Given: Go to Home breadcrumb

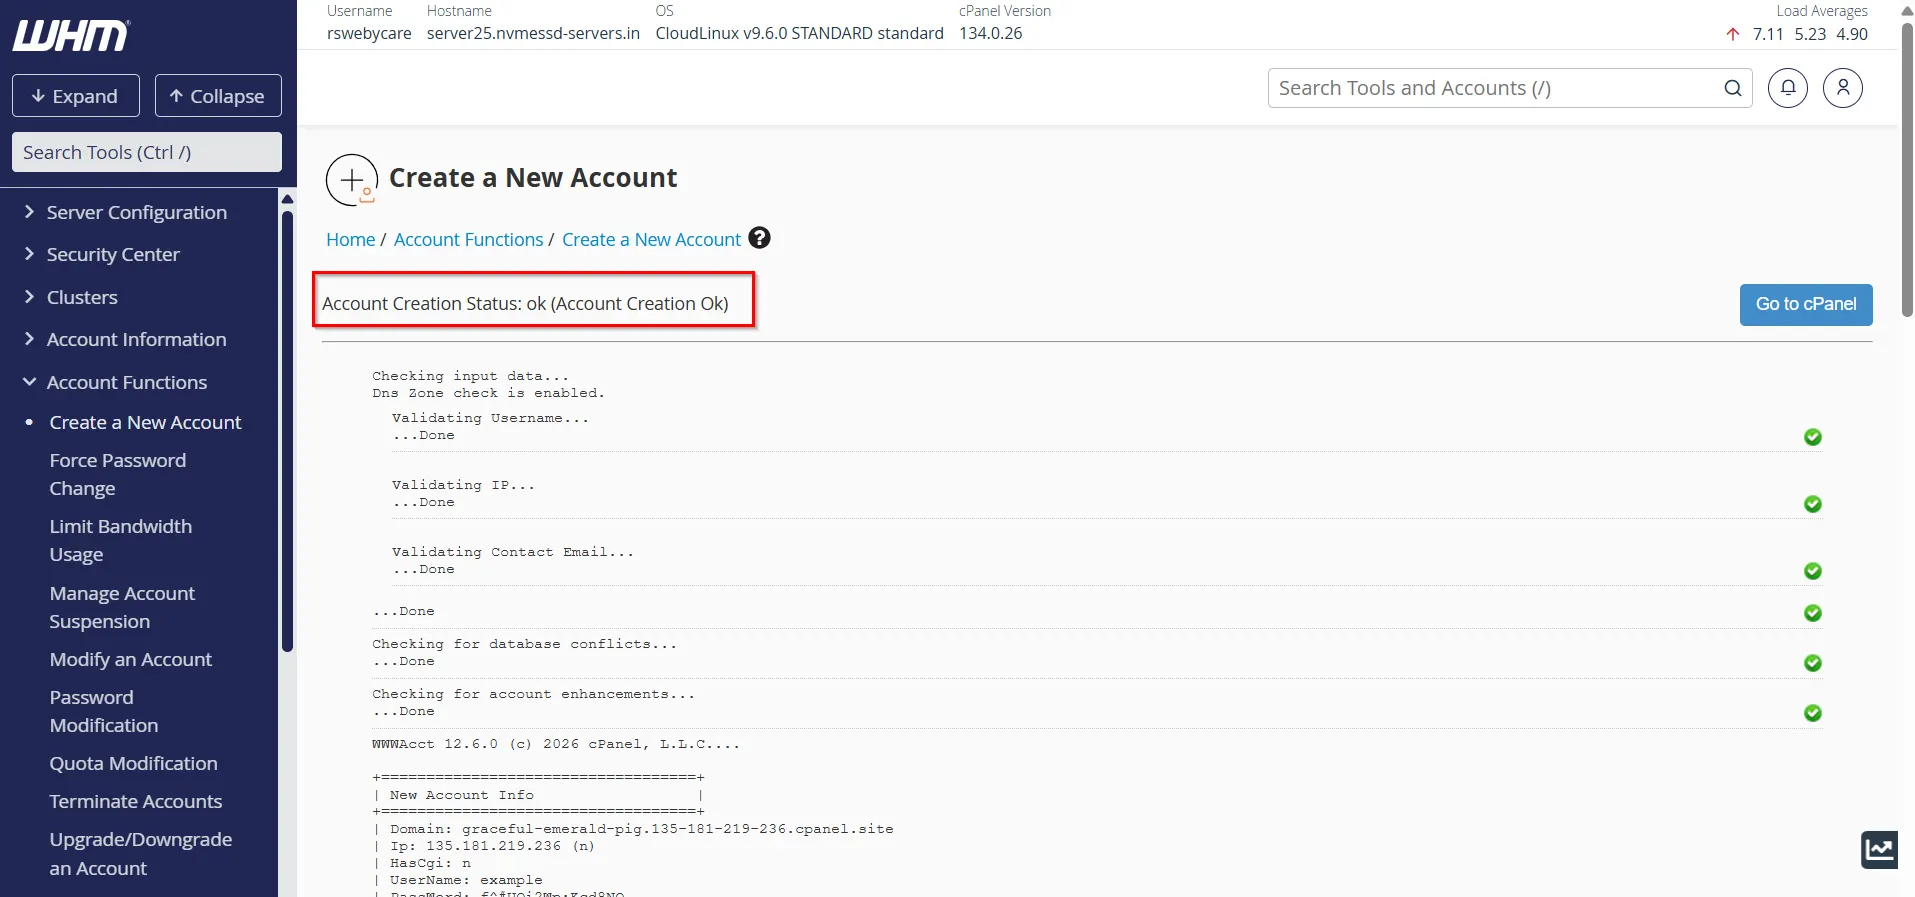Looking at the screenshot, I should tap(351, 239).
